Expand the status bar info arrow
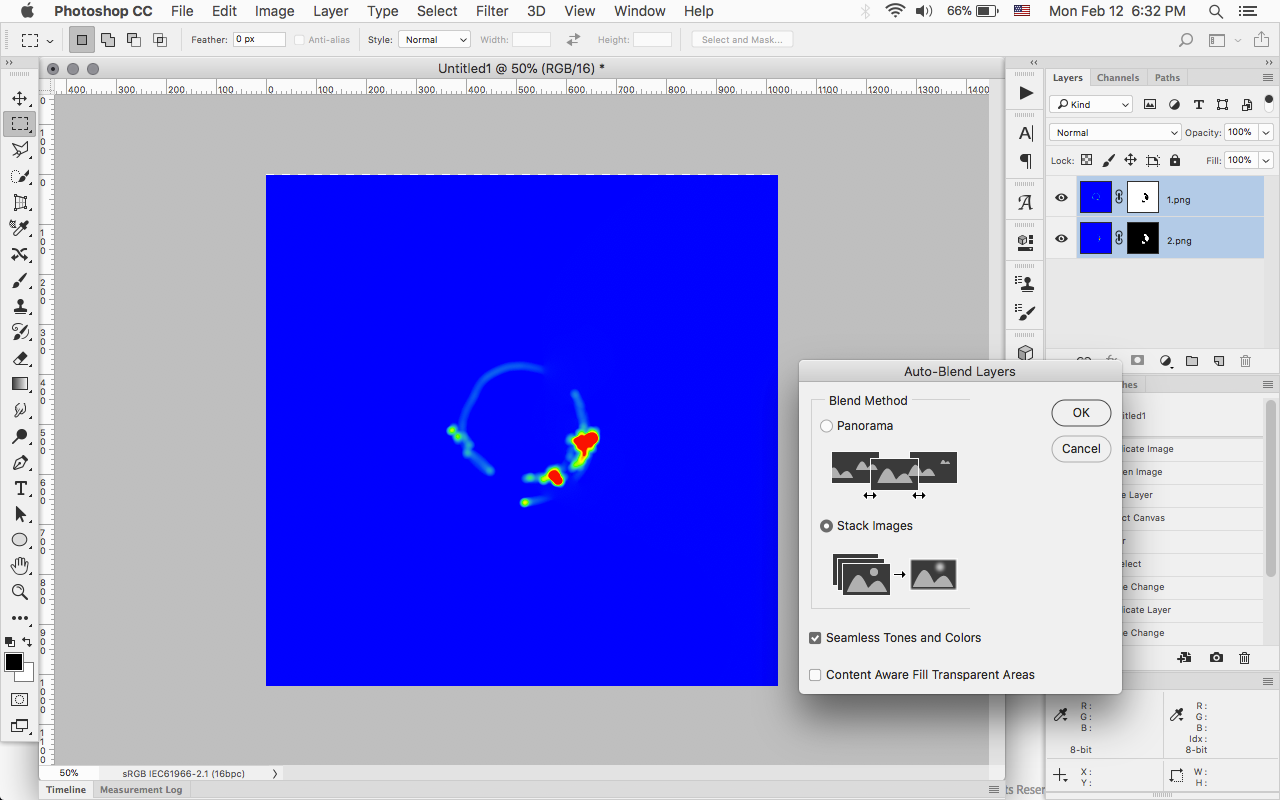 tap(275, 773)
